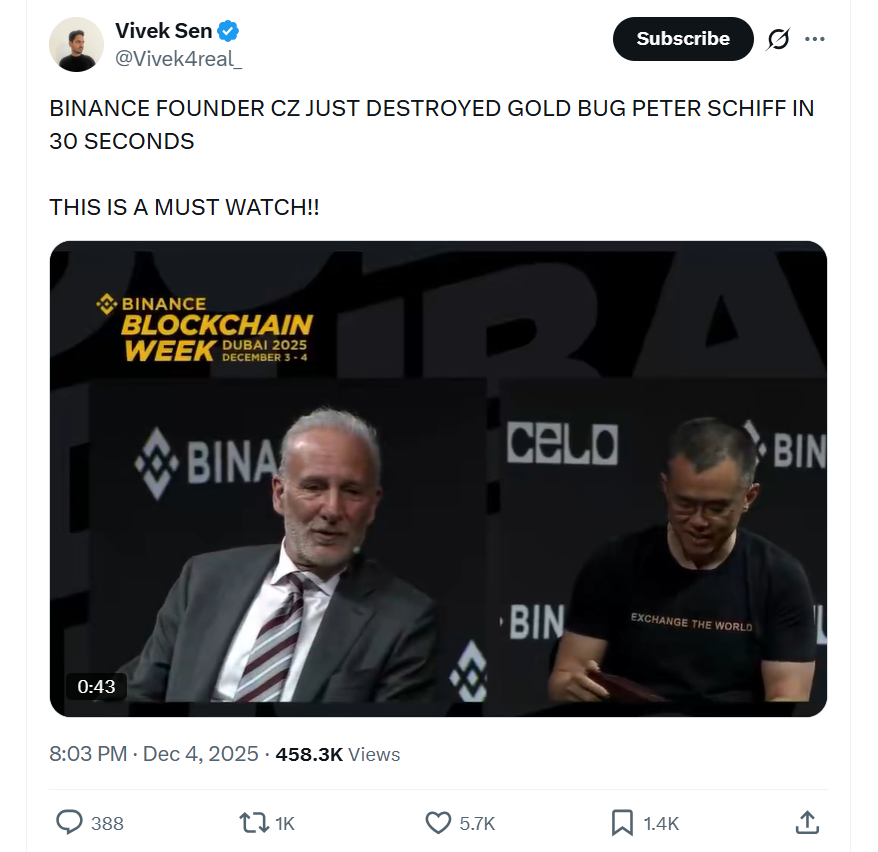Open the share icon on the post
The width and height of the screenshot is (878, 852).
(x=808, y=822)
